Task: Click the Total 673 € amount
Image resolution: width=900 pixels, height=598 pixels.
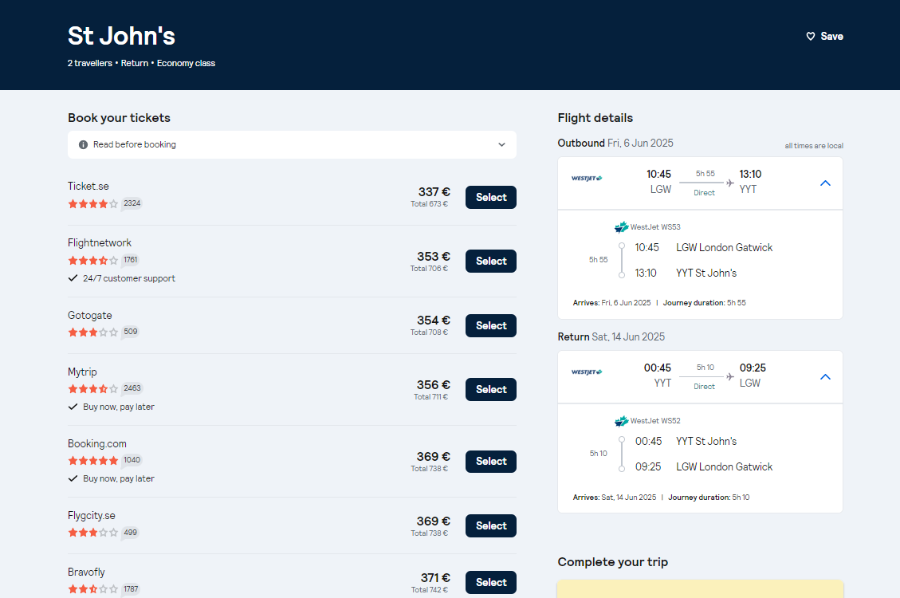Action: tap(429, 204)
